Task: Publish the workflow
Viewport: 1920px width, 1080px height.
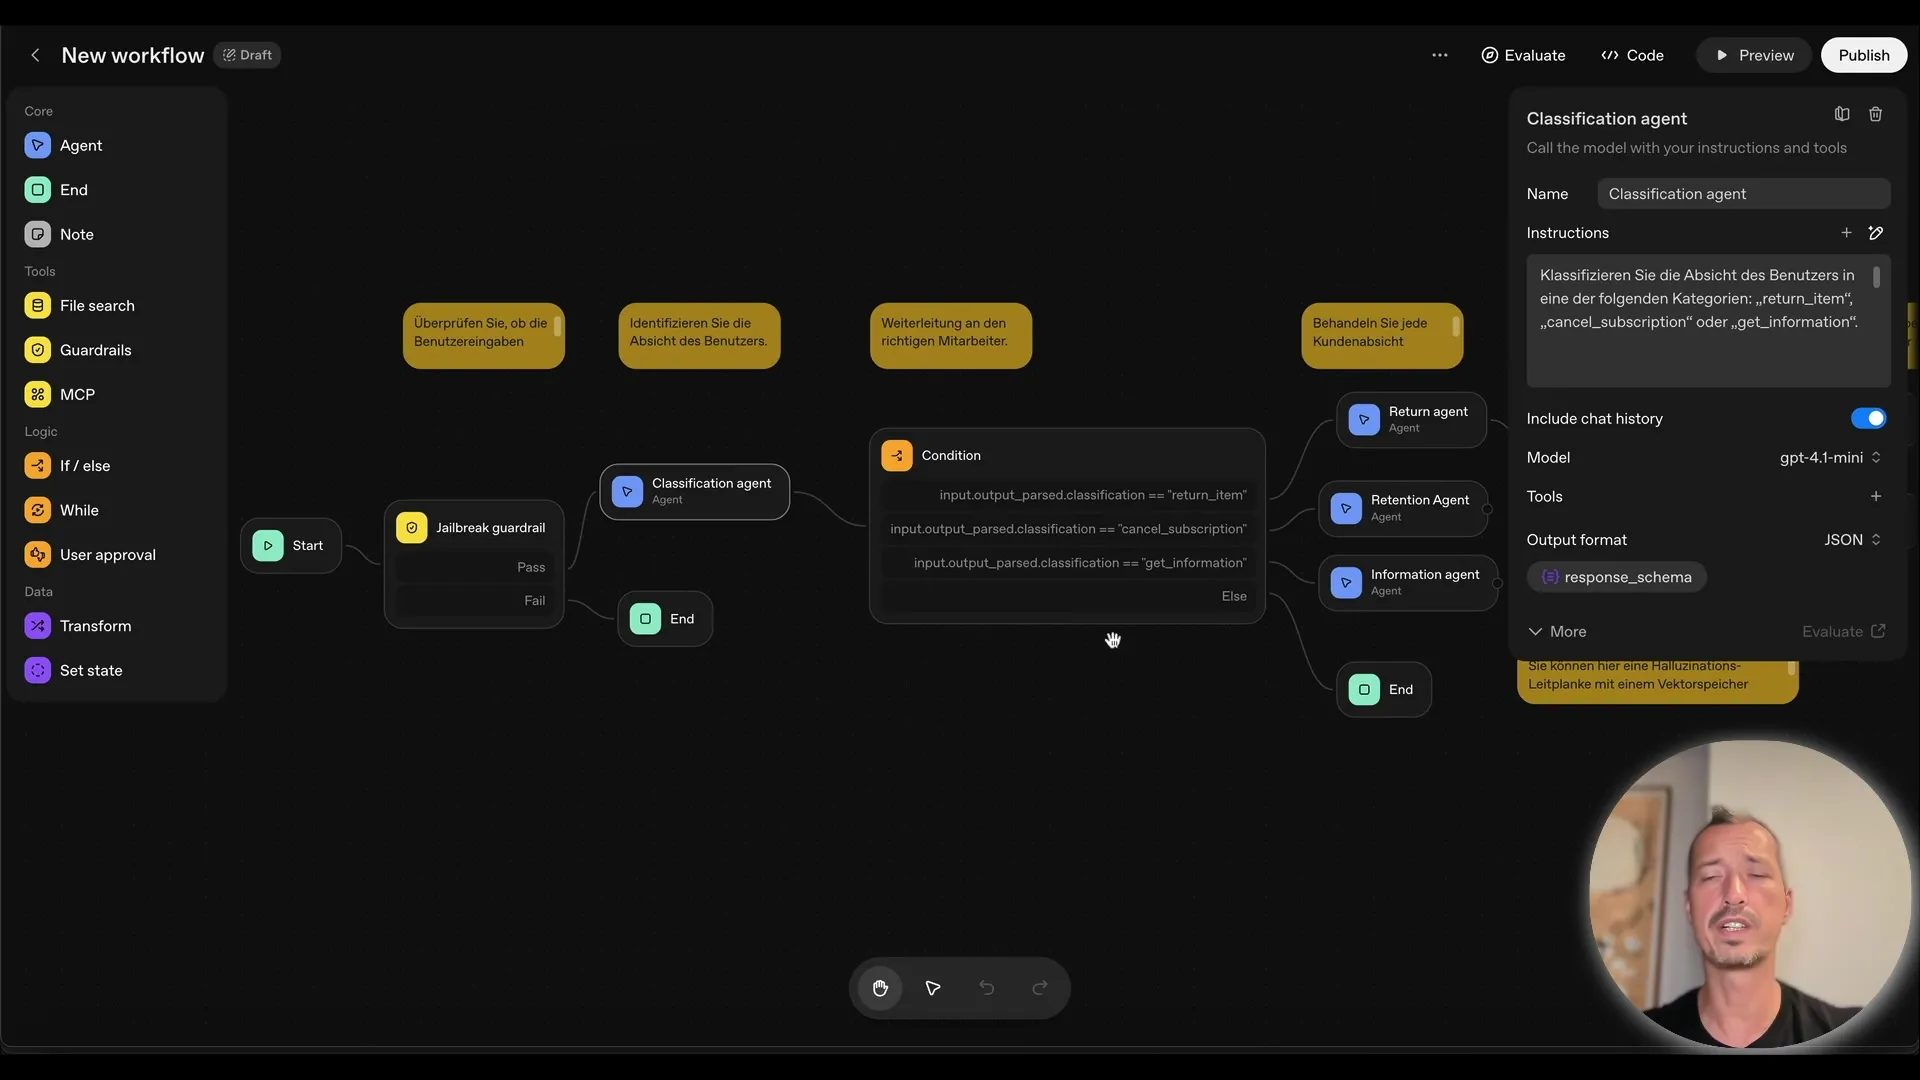Action: coord(1863,55)
